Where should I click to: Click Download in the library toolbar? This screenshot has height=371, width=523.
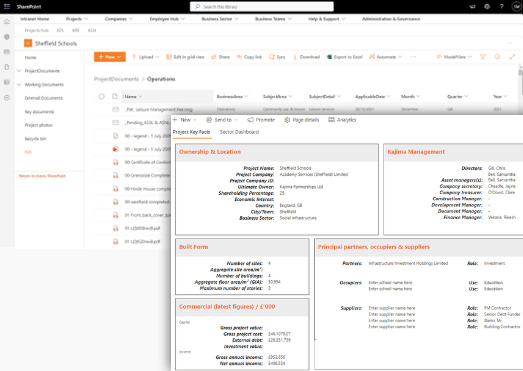click(x=307, y=57)
